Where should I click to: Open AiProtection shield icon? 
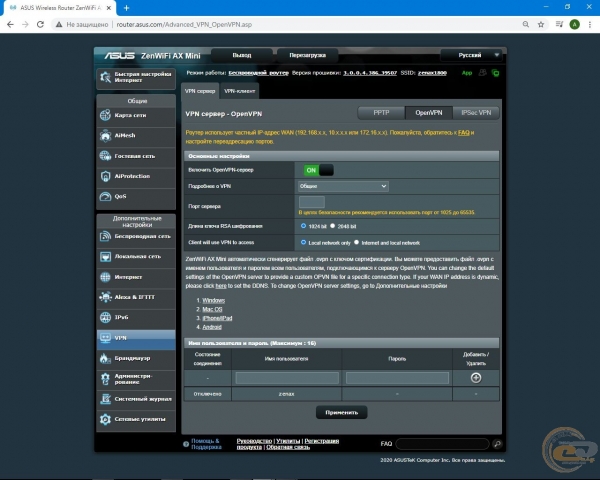pyautogui.click(x=105, y=176)
